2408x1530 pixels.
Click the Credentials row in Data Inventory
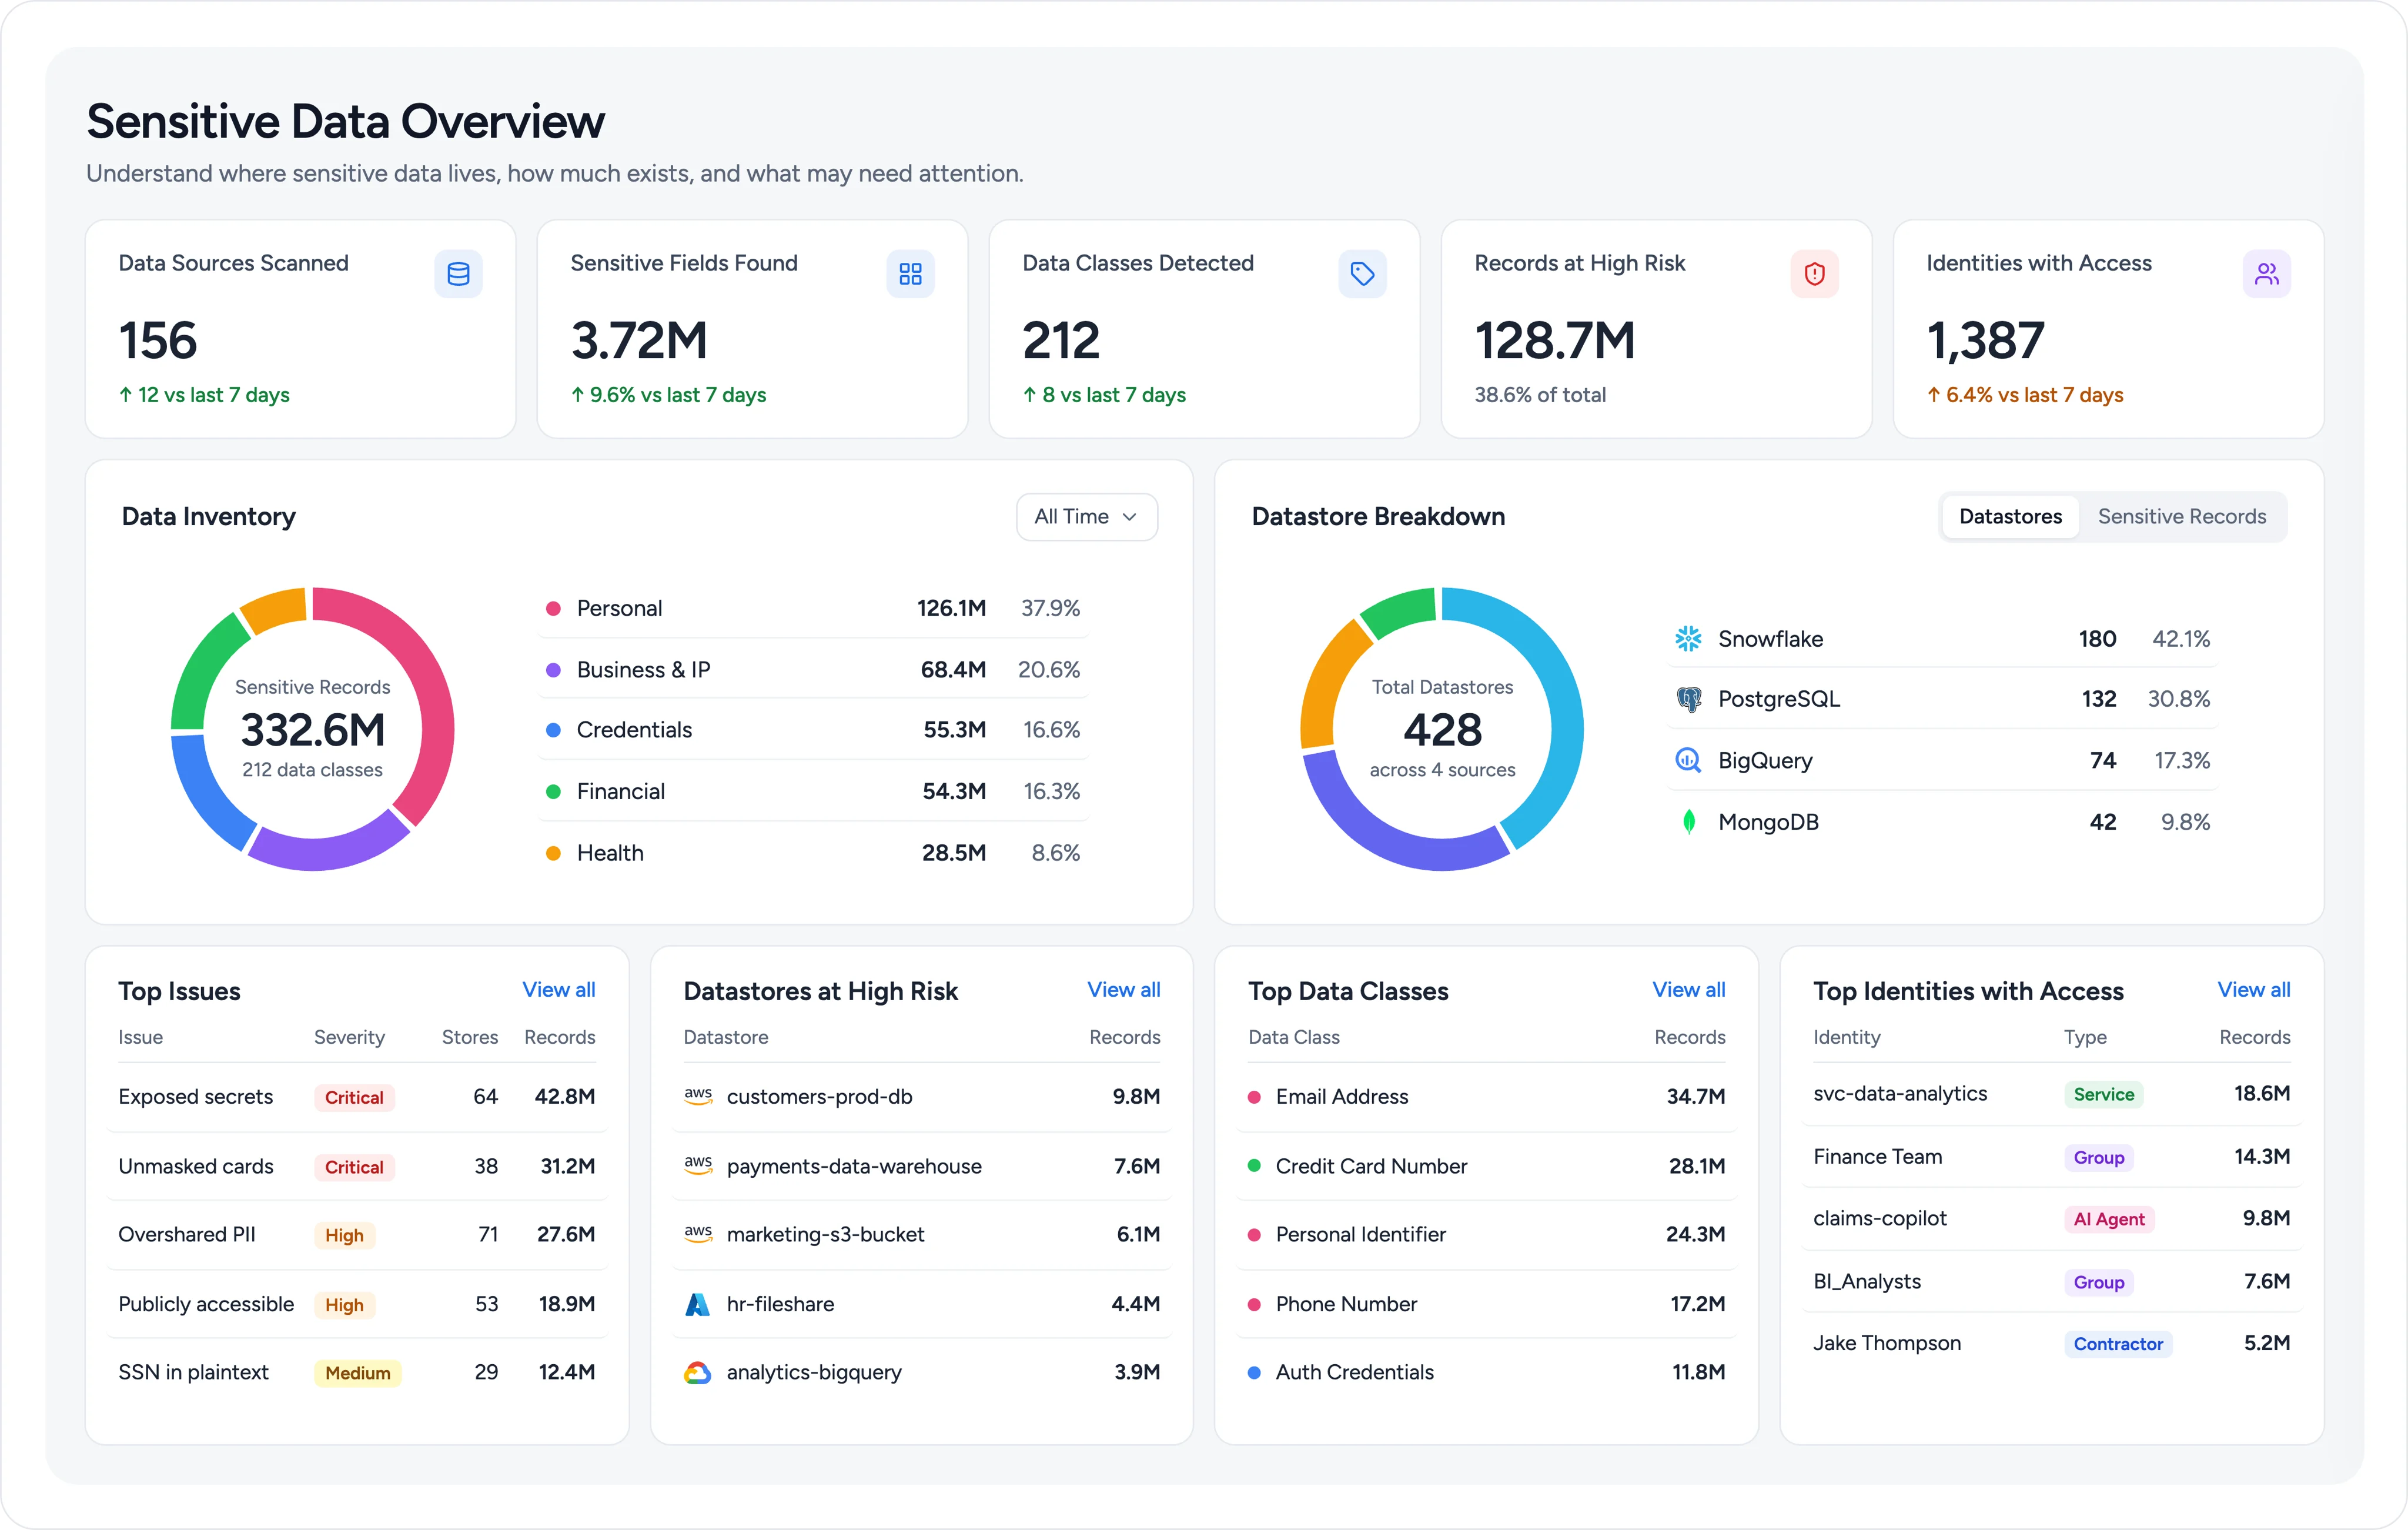tap(813, 730)
